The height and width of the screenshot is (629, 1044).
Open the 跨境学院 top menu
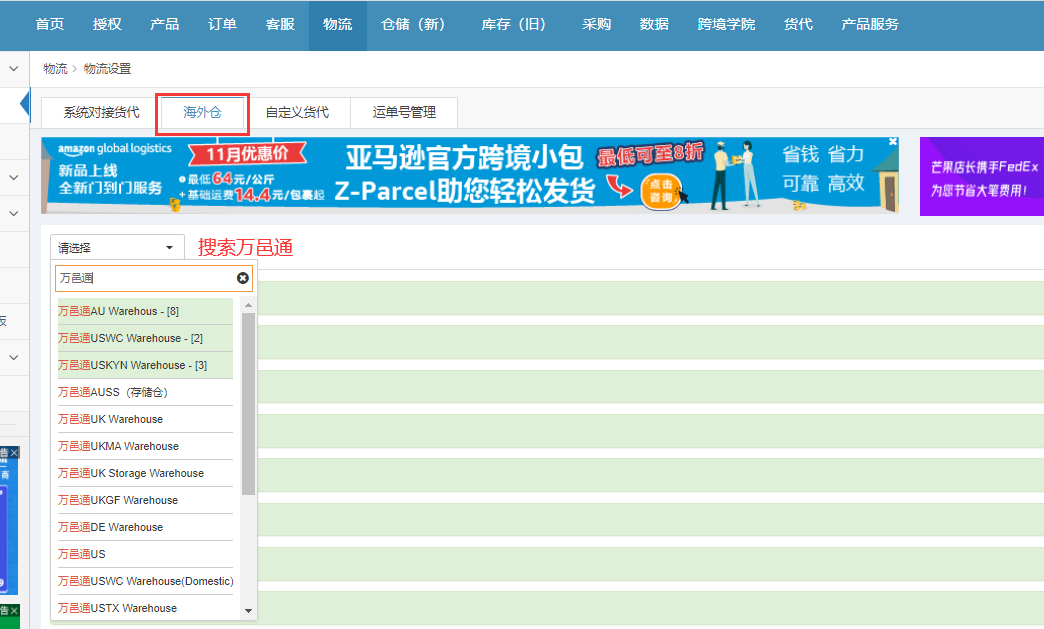coord(726,25)
